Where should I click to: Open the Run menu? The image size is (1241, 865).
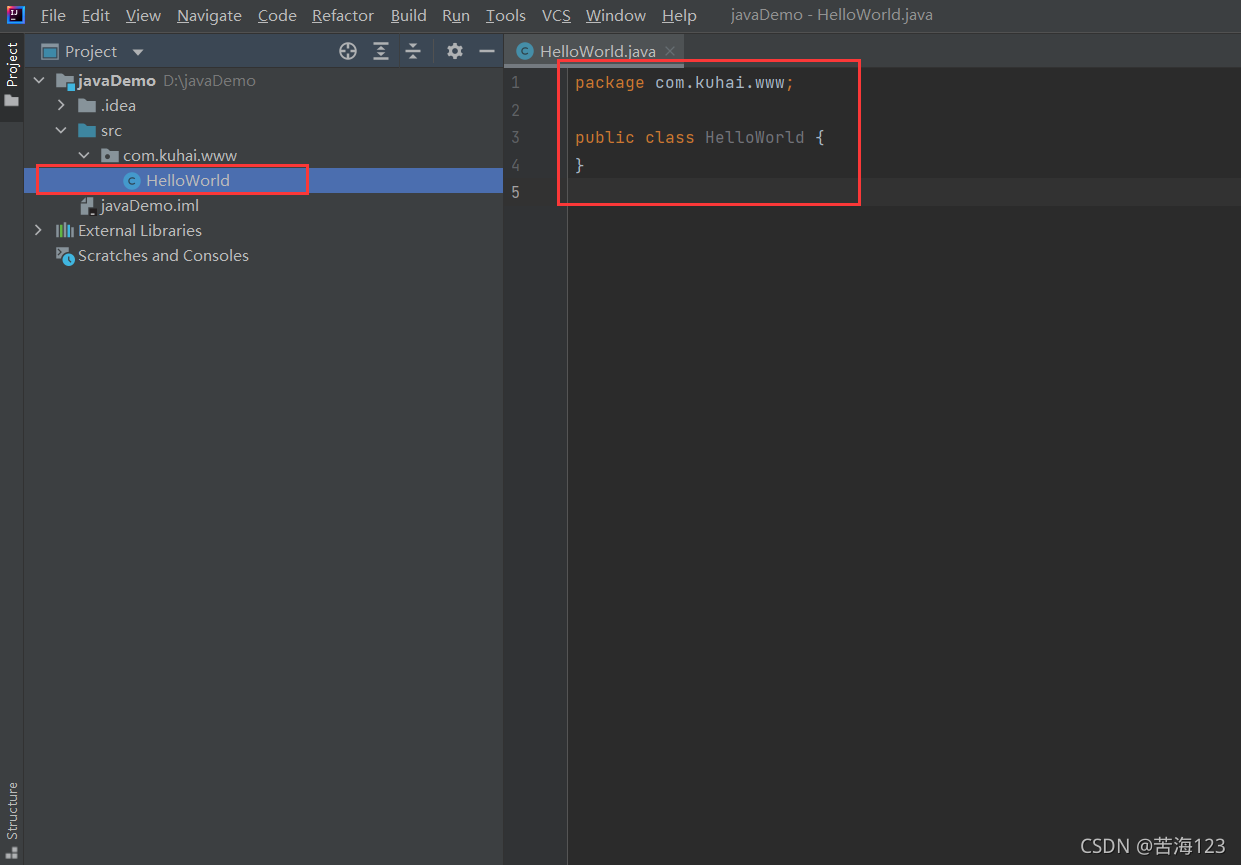click(x=456, y=16)
